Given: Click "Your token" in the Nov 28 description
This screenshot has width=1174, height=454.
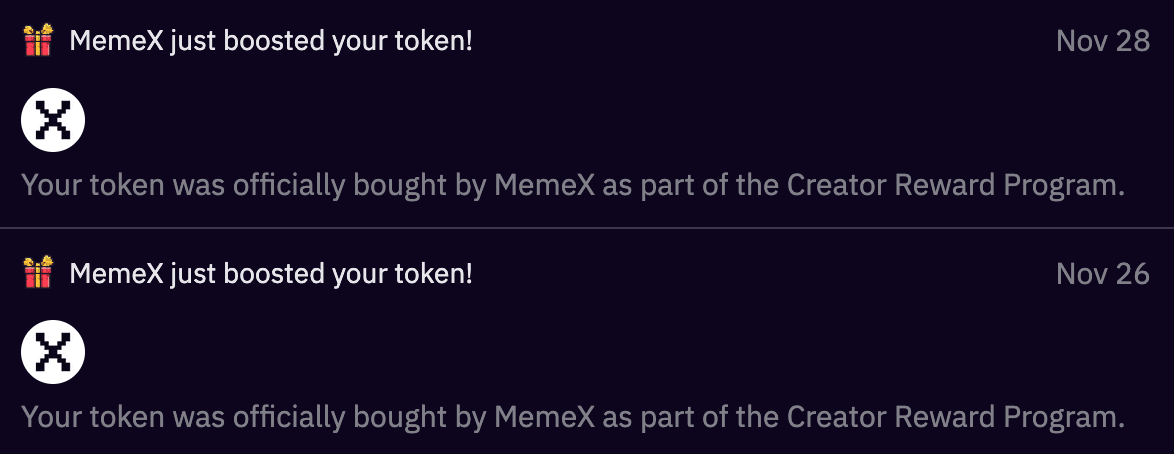Looking at the screenshot, I should pos(83,185).
